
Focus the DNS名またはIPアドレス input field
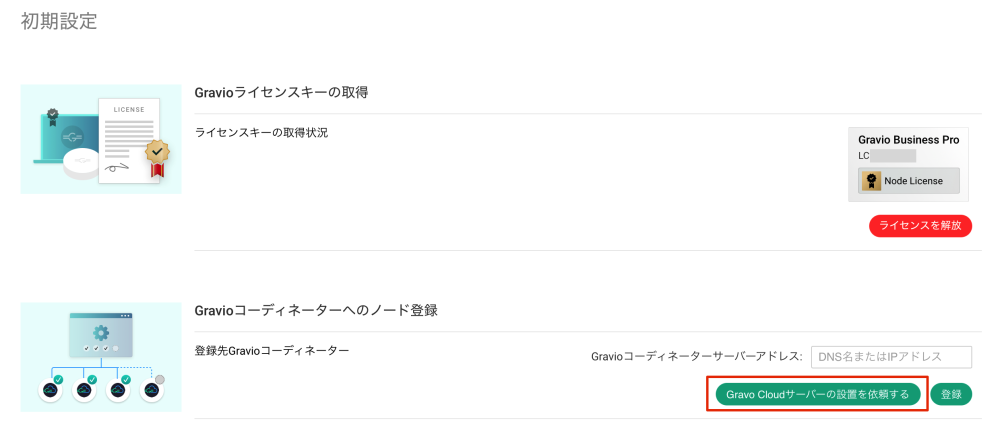coord(891,357)
